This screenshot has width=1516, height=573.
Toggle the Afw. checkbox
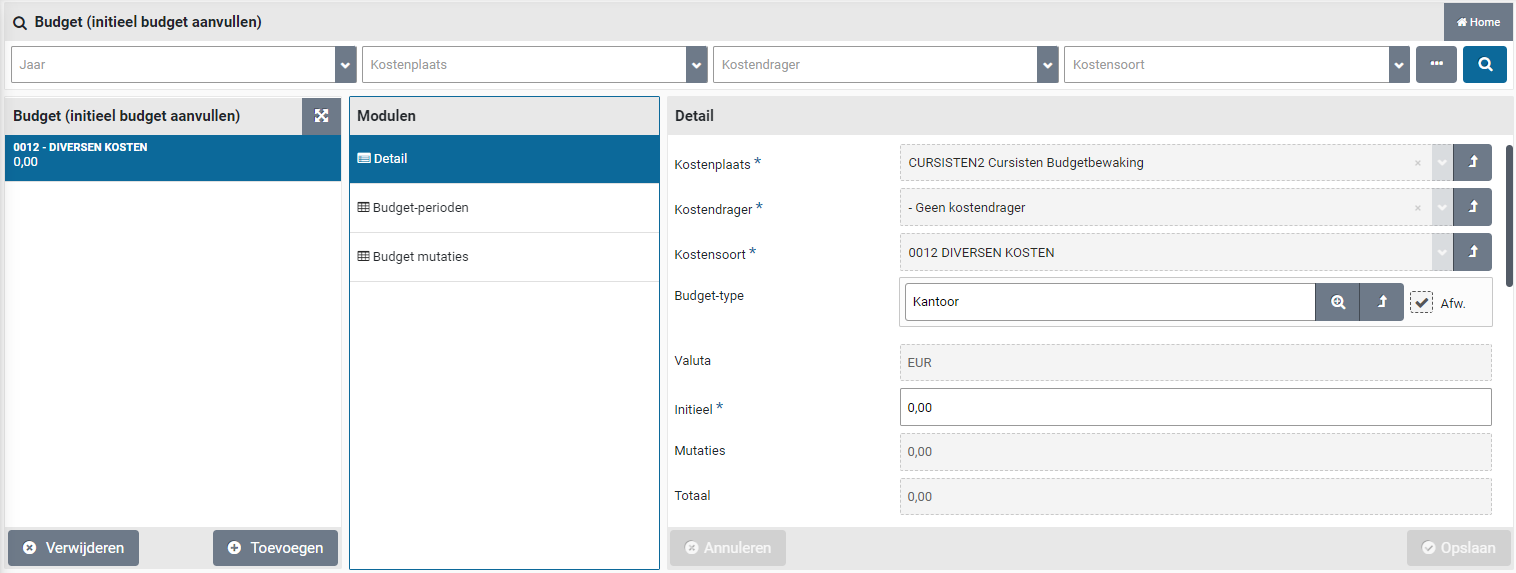point(1421,303)
